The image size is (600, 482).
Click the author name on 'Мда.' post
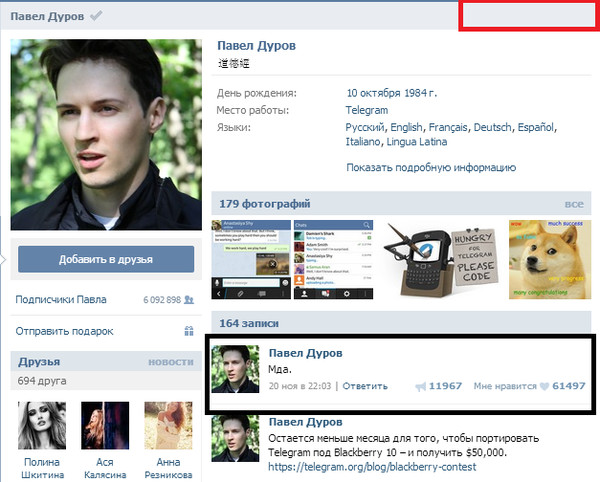tap(305, 353)
